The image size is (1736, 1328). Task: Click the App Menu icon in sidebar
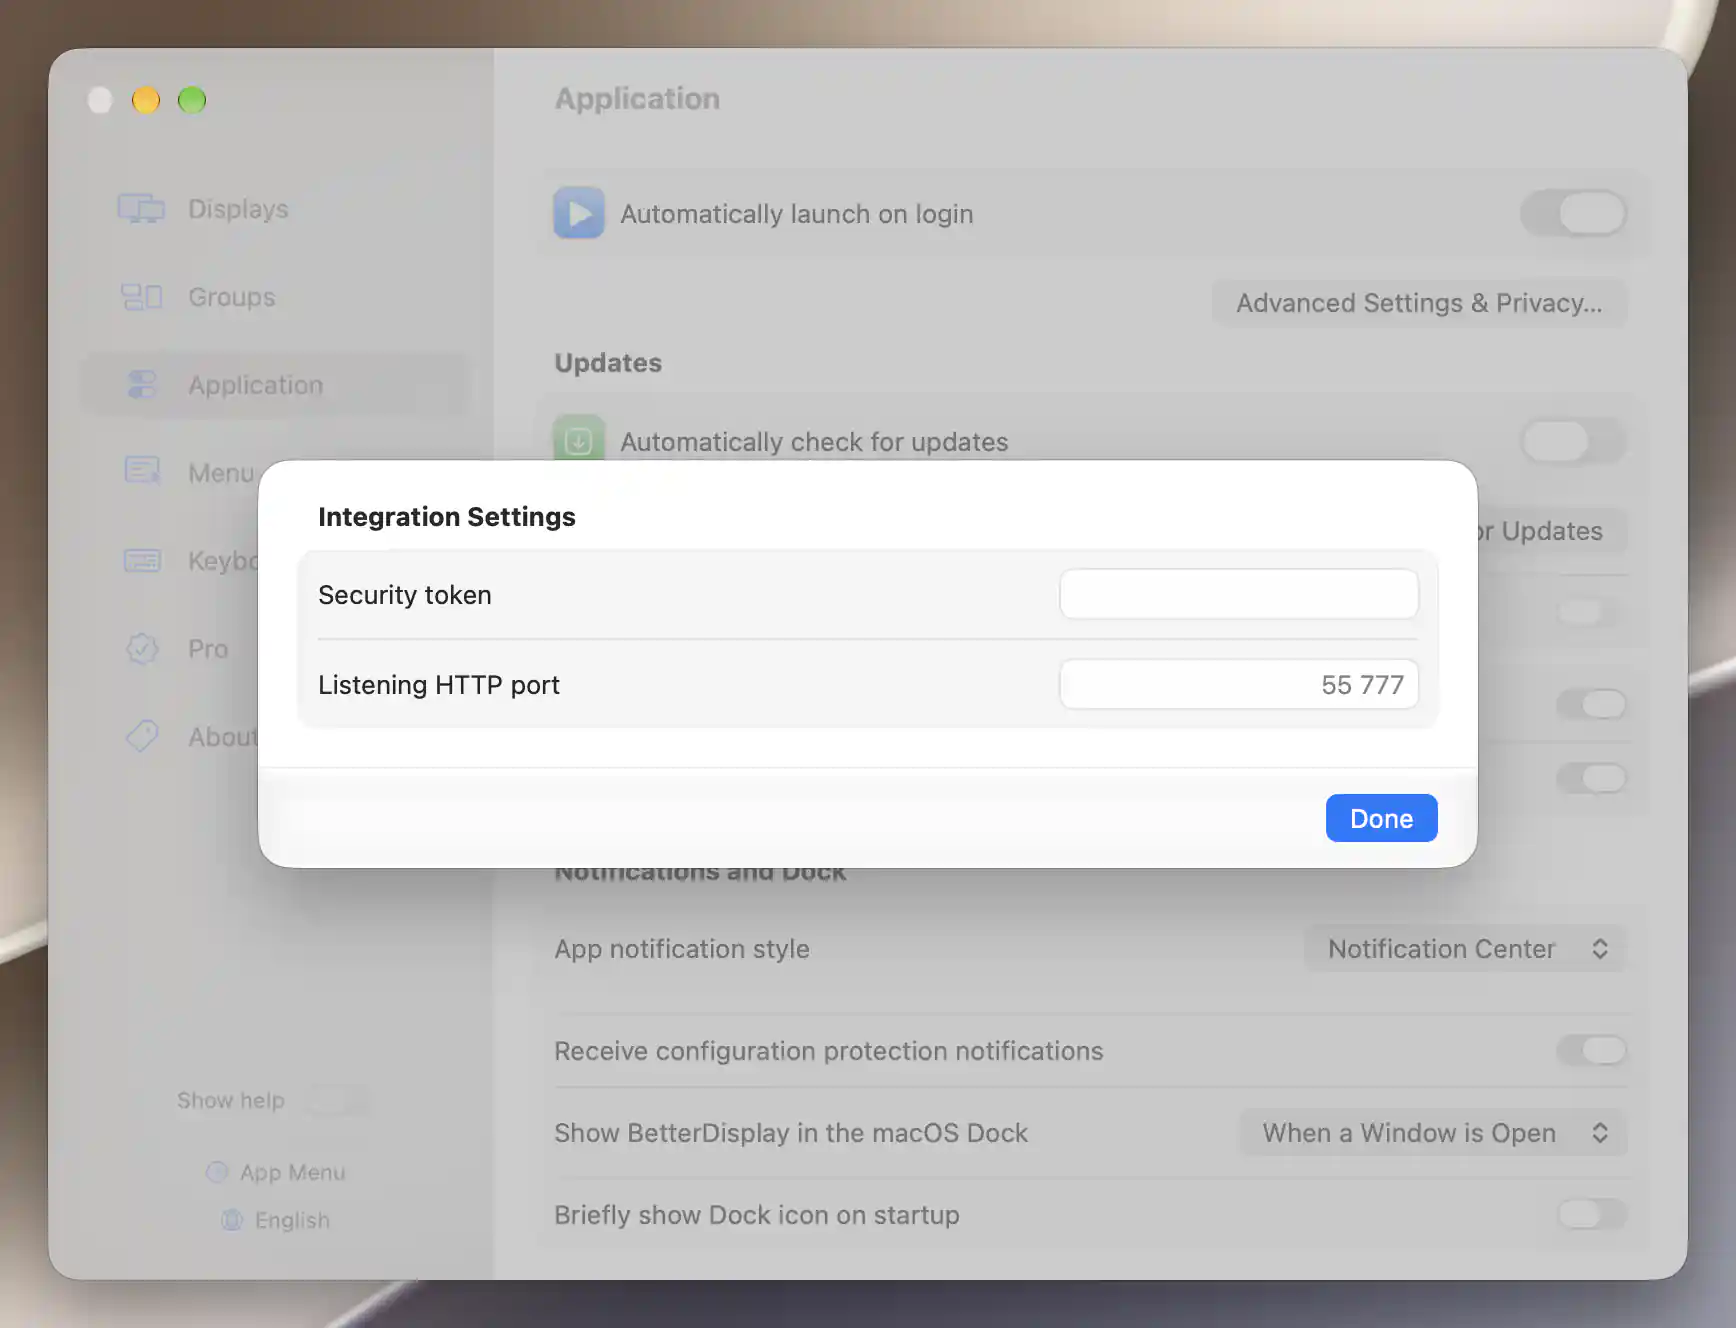[x=217, y=1172]
